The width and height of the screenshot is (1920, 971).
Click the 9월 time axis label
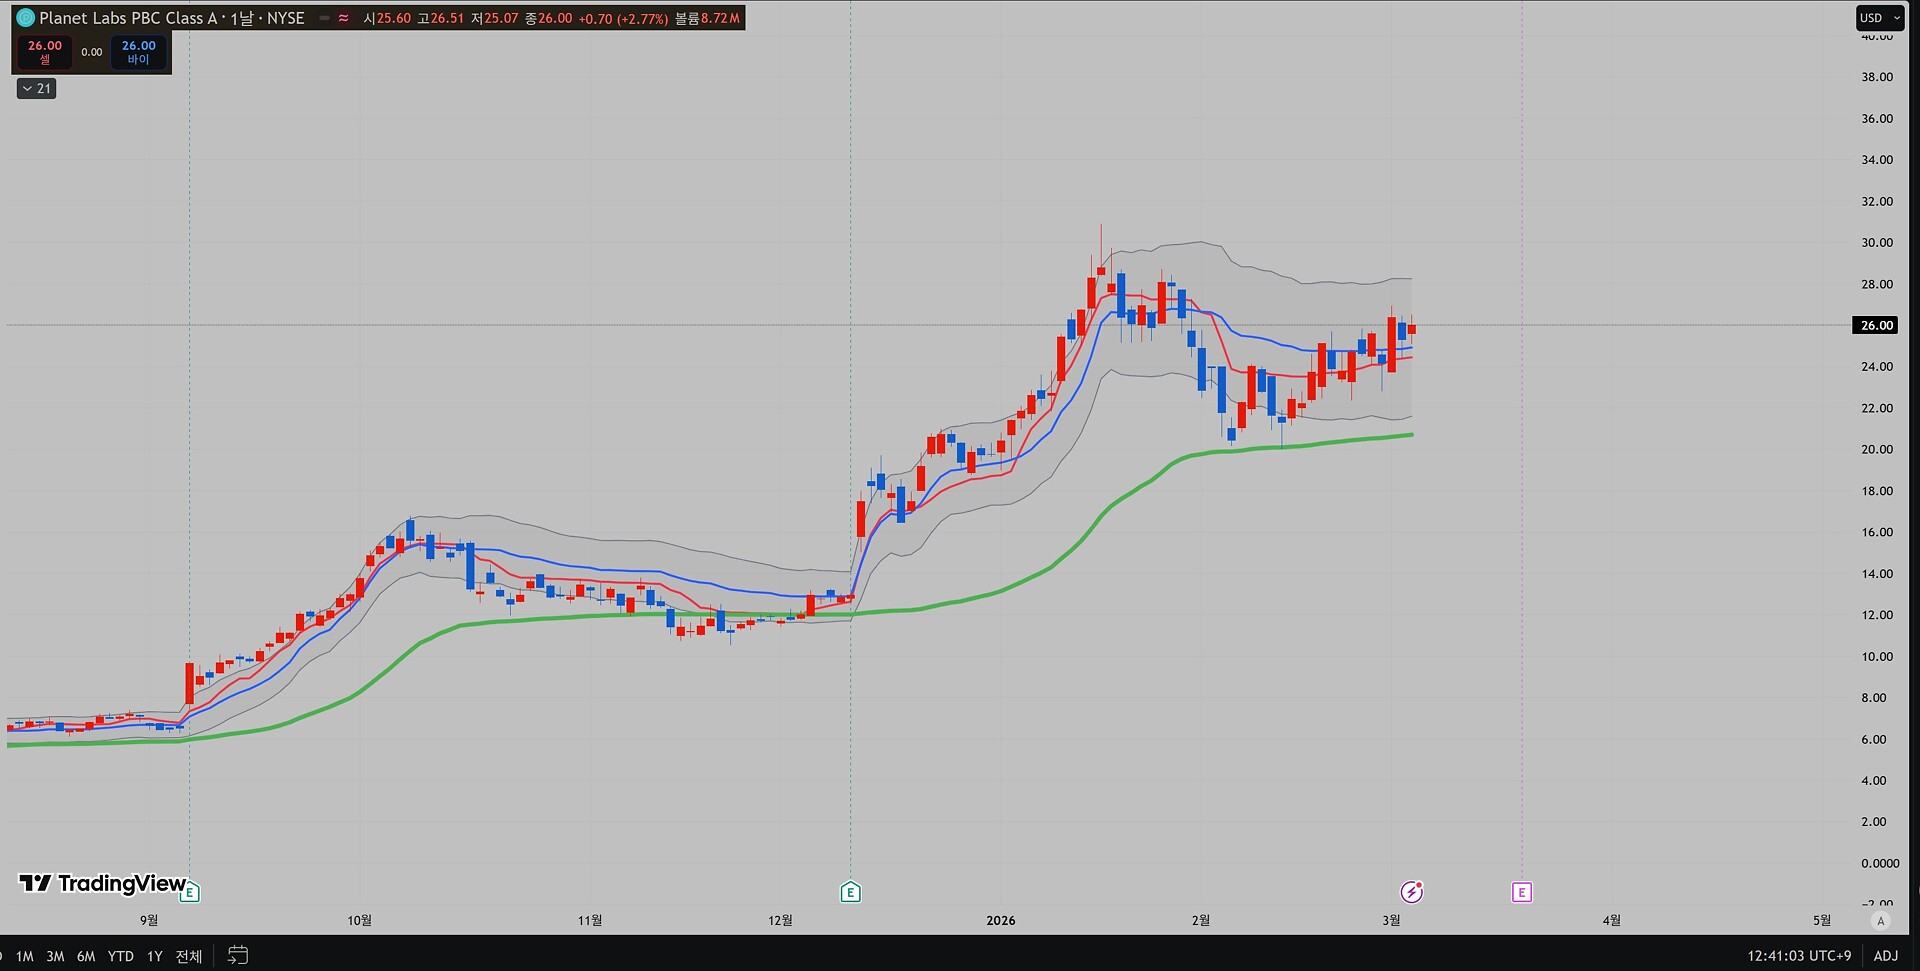pos(149,920)
